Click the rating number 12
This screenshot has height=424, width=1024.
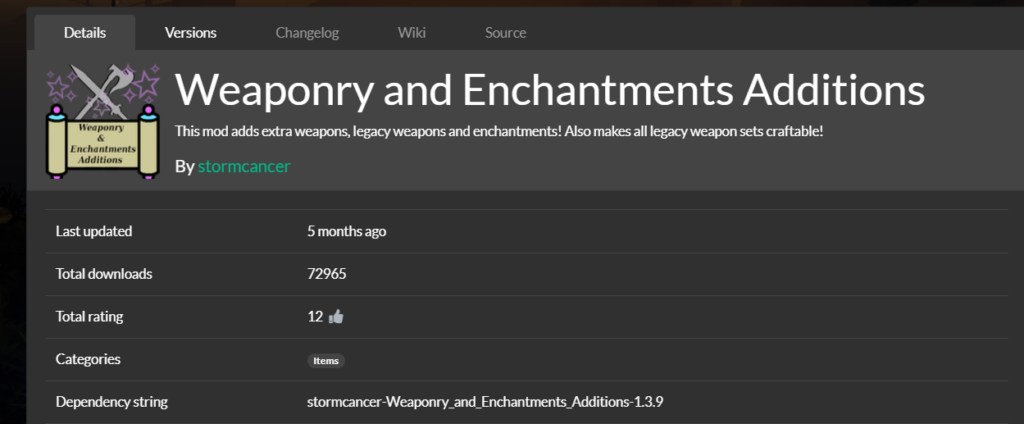(315, 317)
